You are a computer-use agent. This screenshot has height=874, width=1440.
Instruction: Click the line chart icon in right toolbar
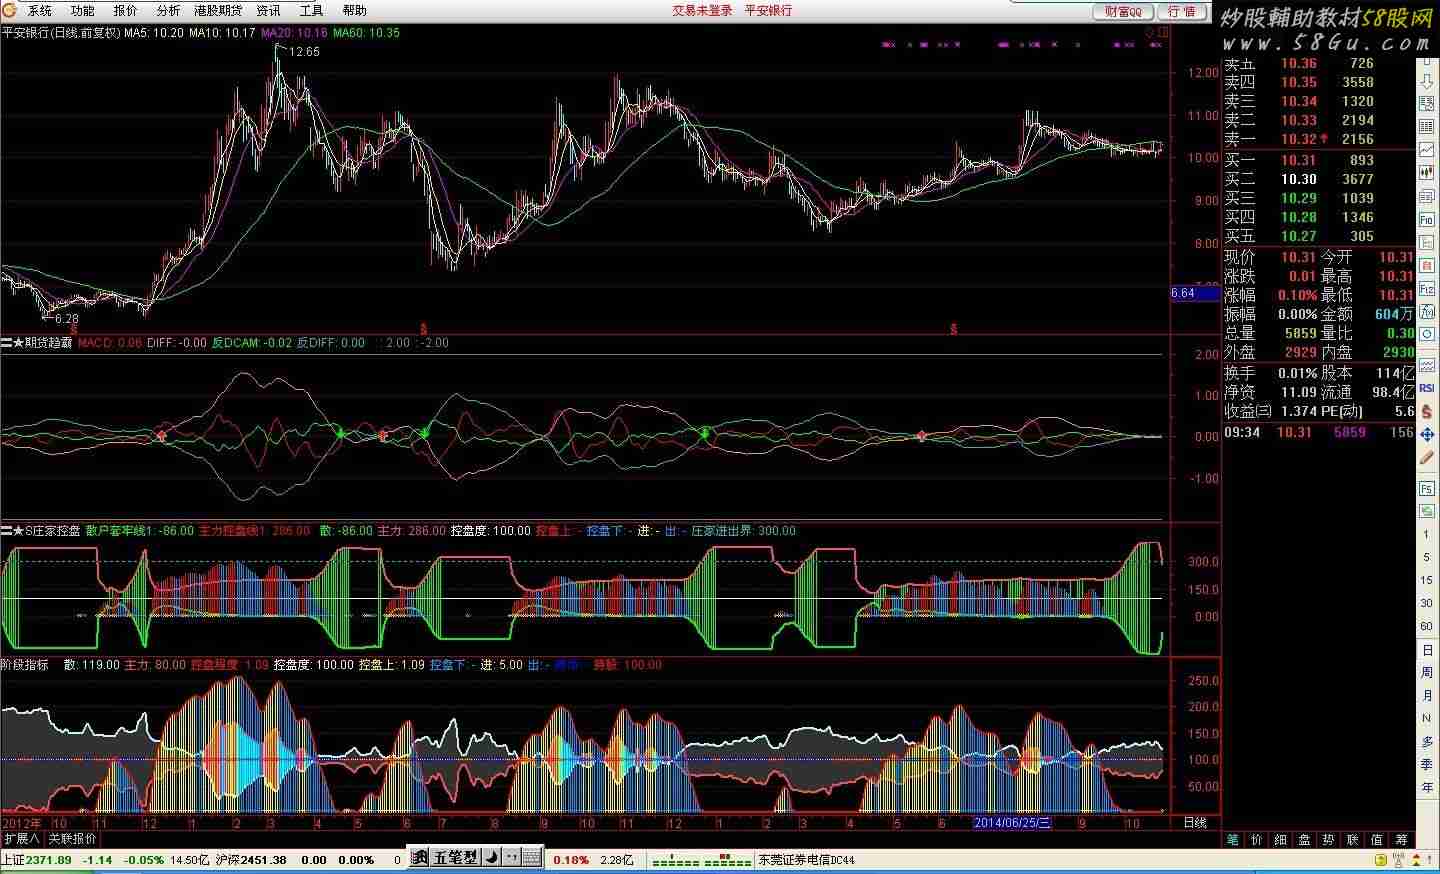1427,150
